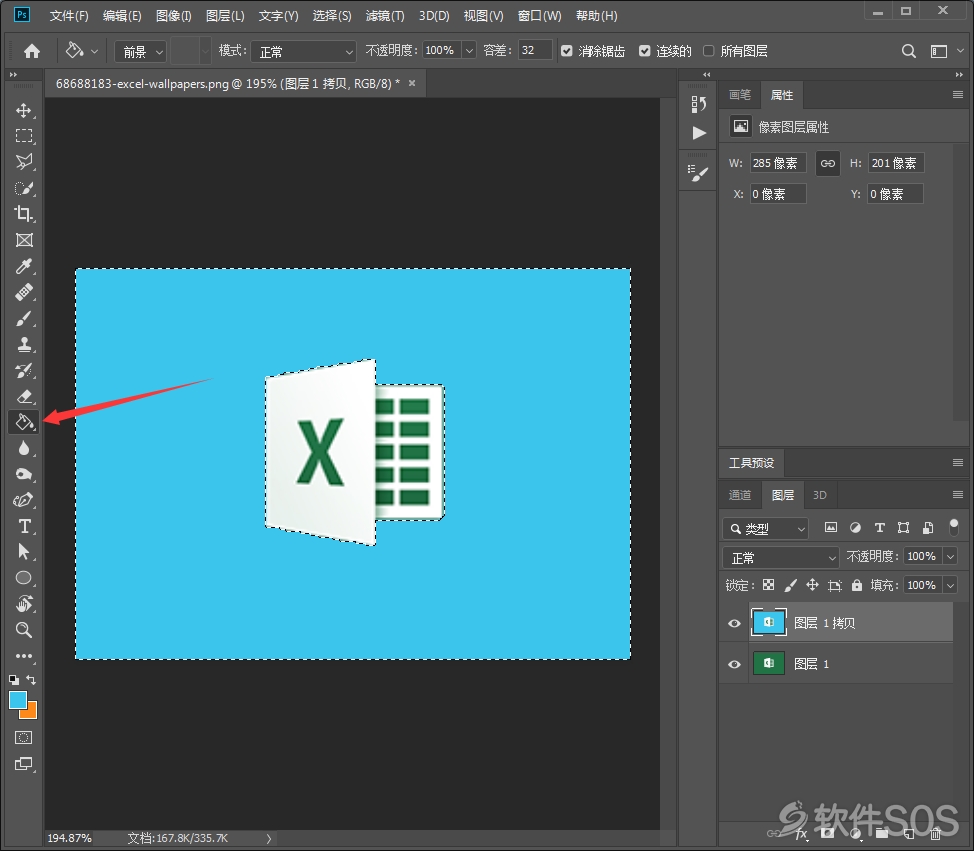
Task: Select the Zoom tool
Action: 24,630
